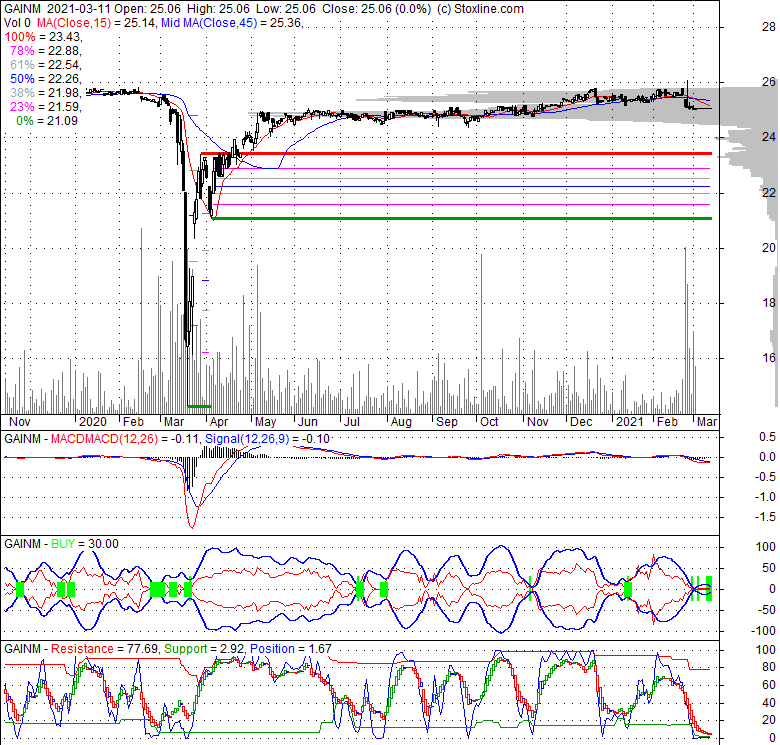This screenshot has width=780, height=745.
Task: Click the 'Resistance = 77.69' label
Action: pos(104,649)
